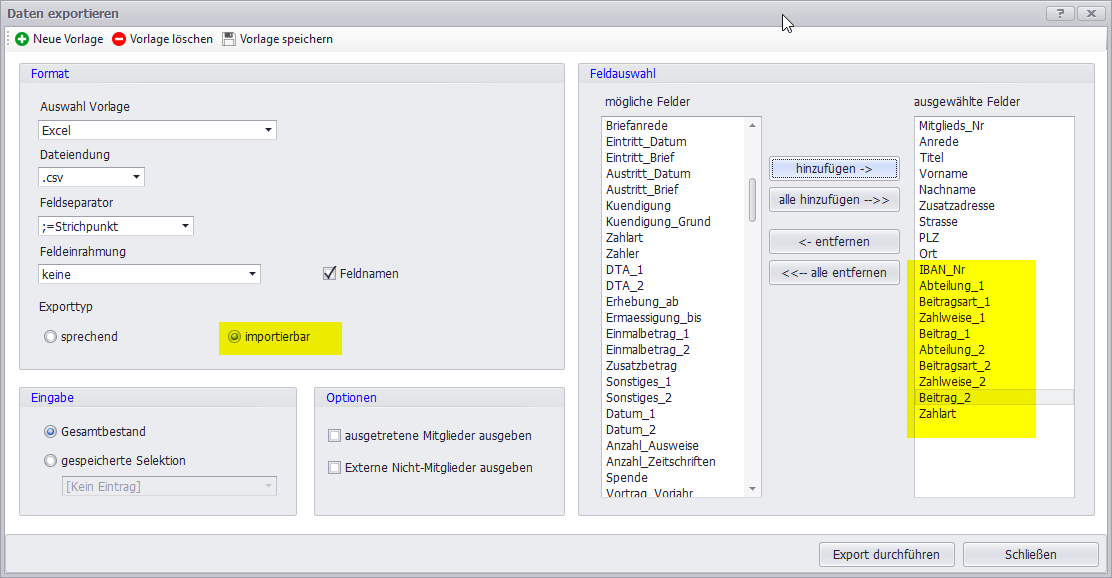1112x578 pixels.
Task: Open the Auswahl Vorlage dropdown
Action: 268,130
